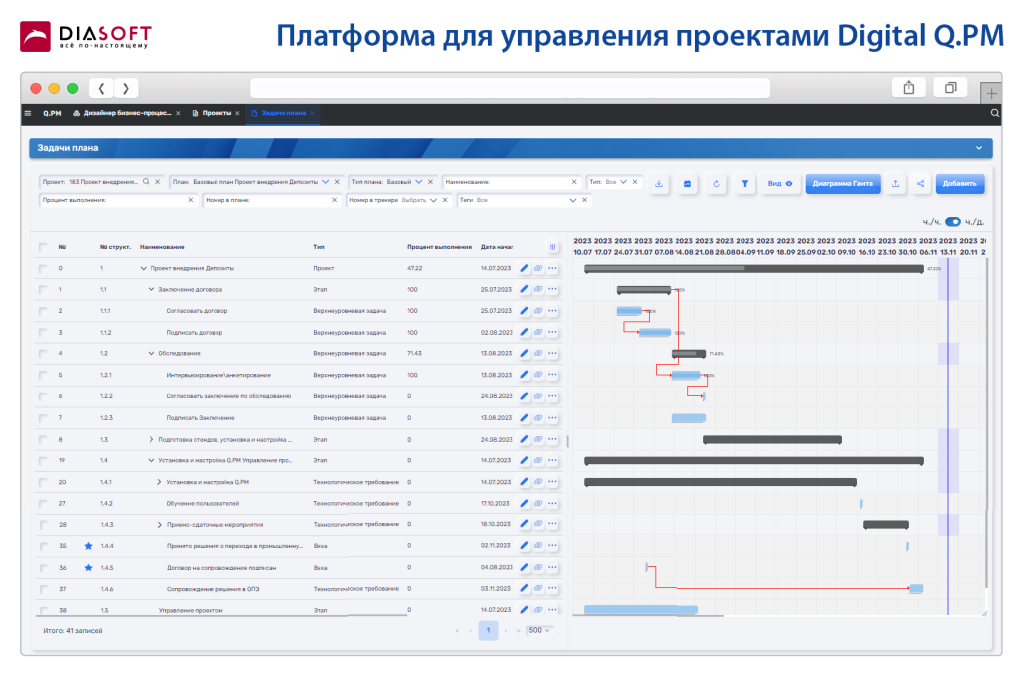Click the column settings icon in table header
This screenshot has height=675, width=1024.
552,247
